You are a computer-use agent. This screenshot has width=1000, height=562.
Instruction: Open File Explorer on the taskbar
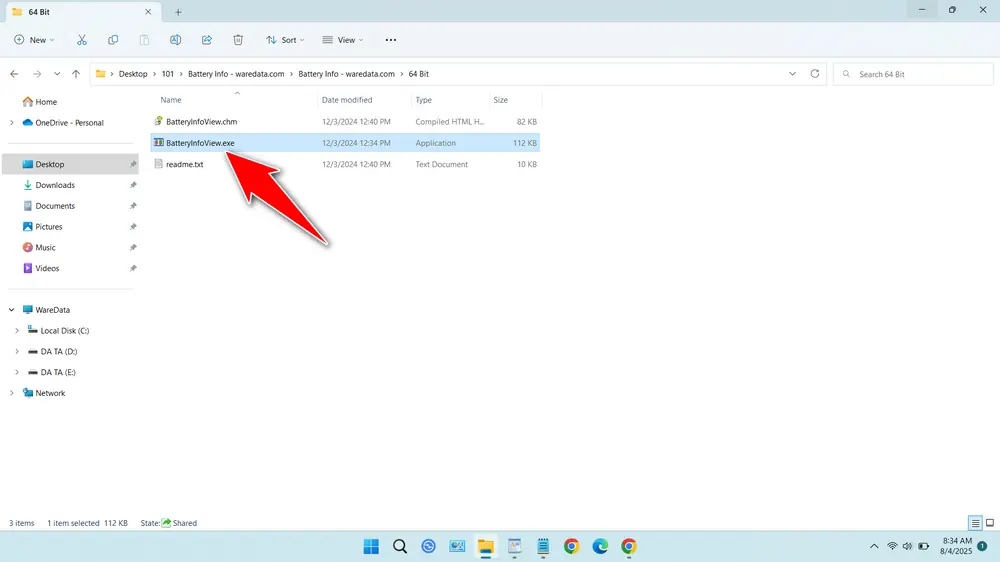486,546
